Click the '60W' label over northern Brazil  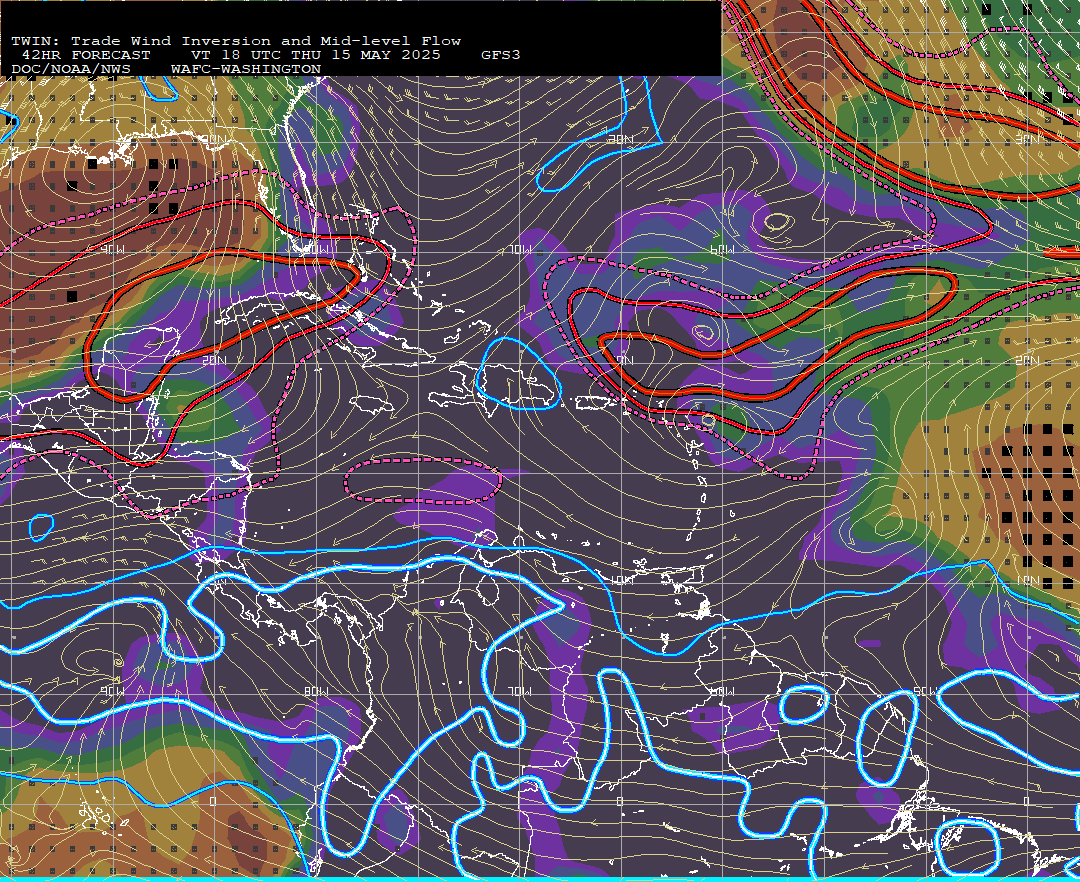coord(723,691)
